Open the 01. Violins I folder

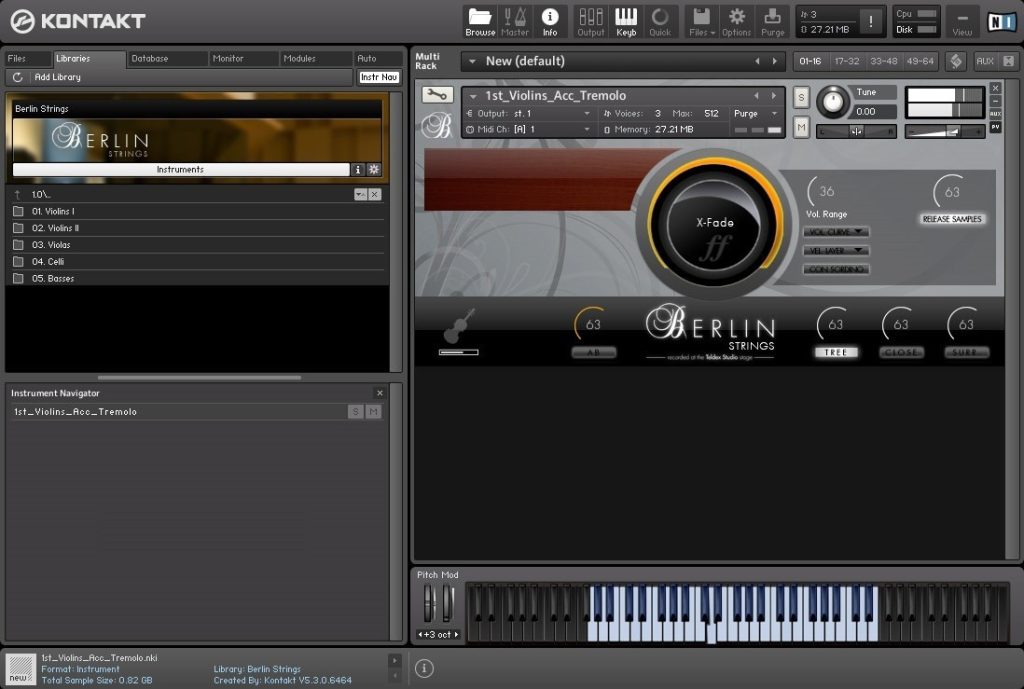pyautogui.click(x=53, y=211)
